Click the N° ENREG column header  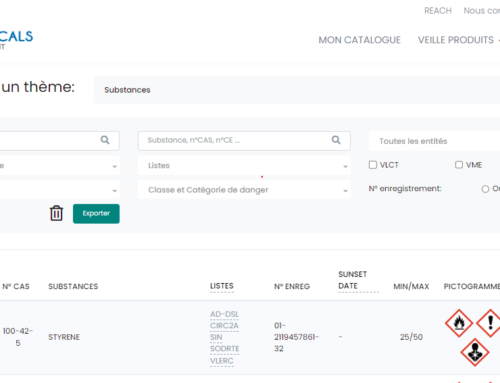pos(292,286)
